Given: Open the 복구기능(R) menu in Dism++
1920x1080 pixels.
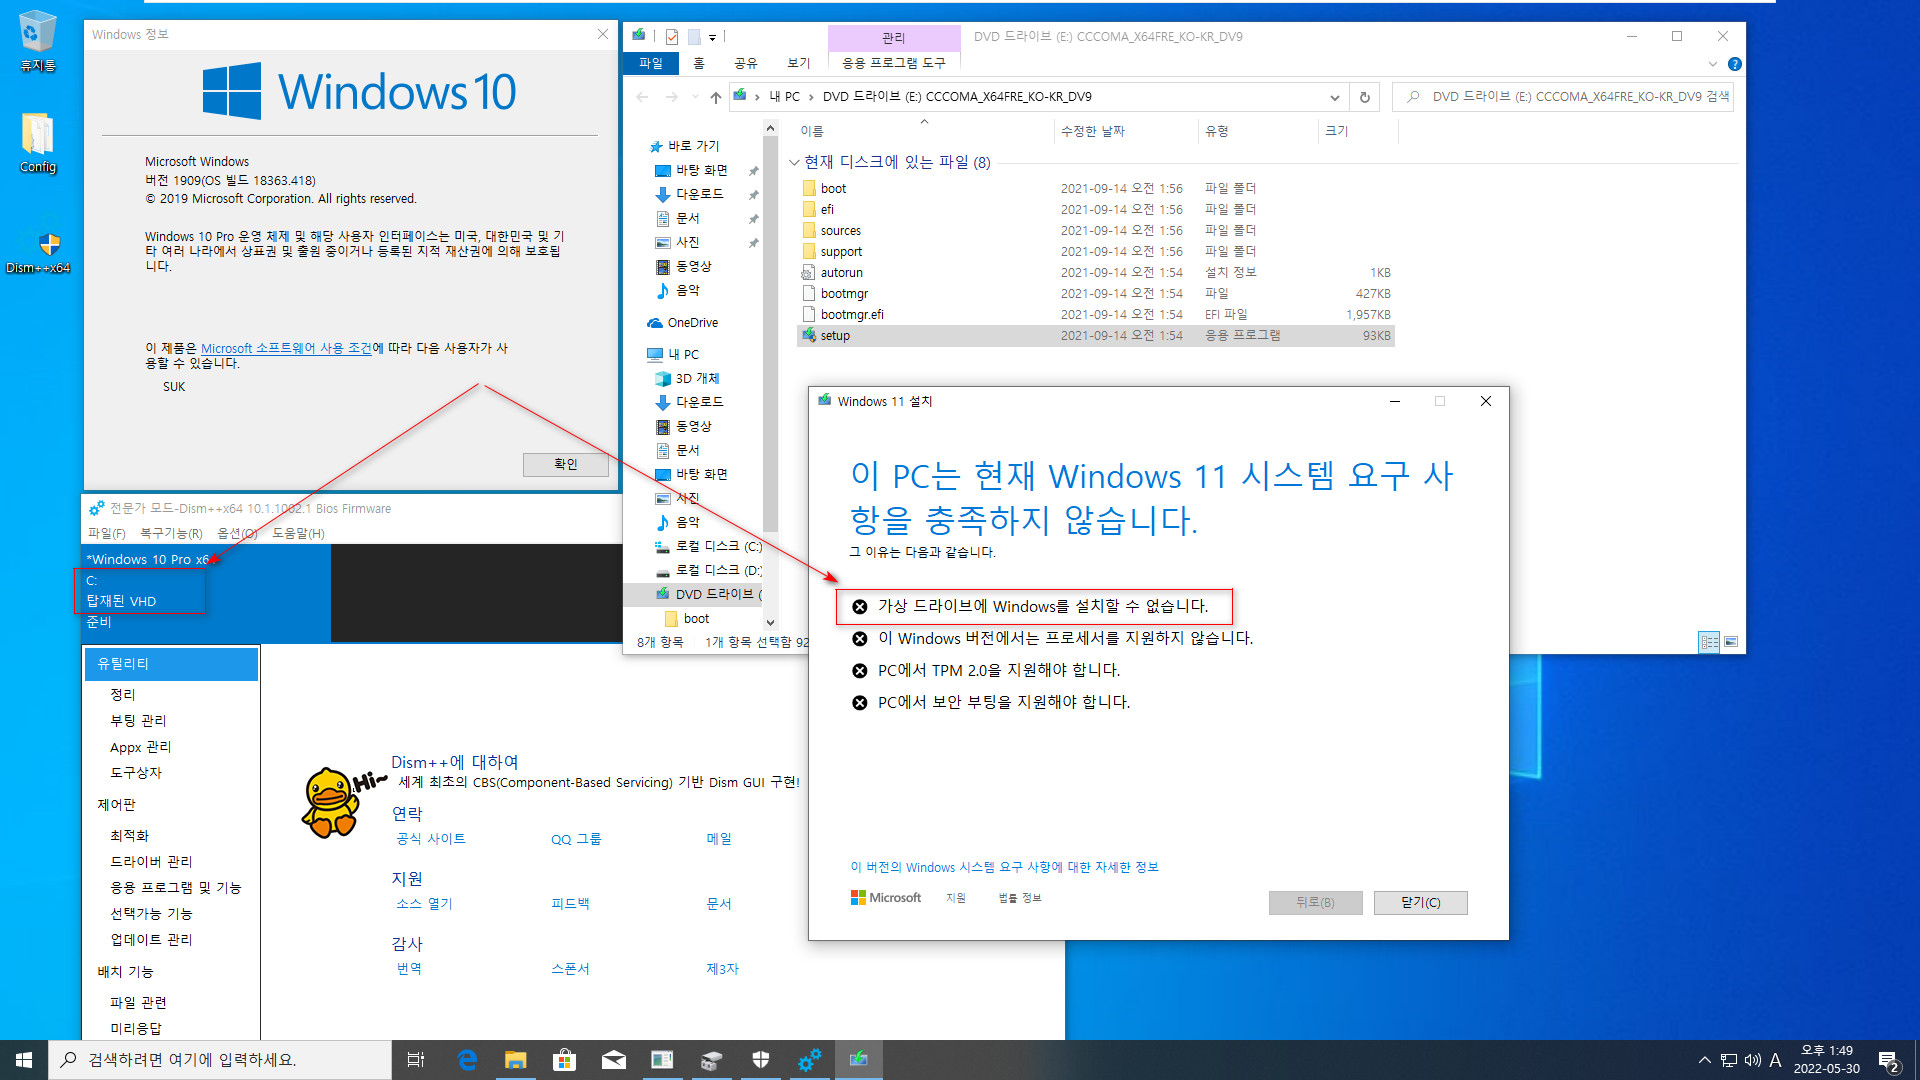Looking at the screenshot, I should (x=171, y=534).
